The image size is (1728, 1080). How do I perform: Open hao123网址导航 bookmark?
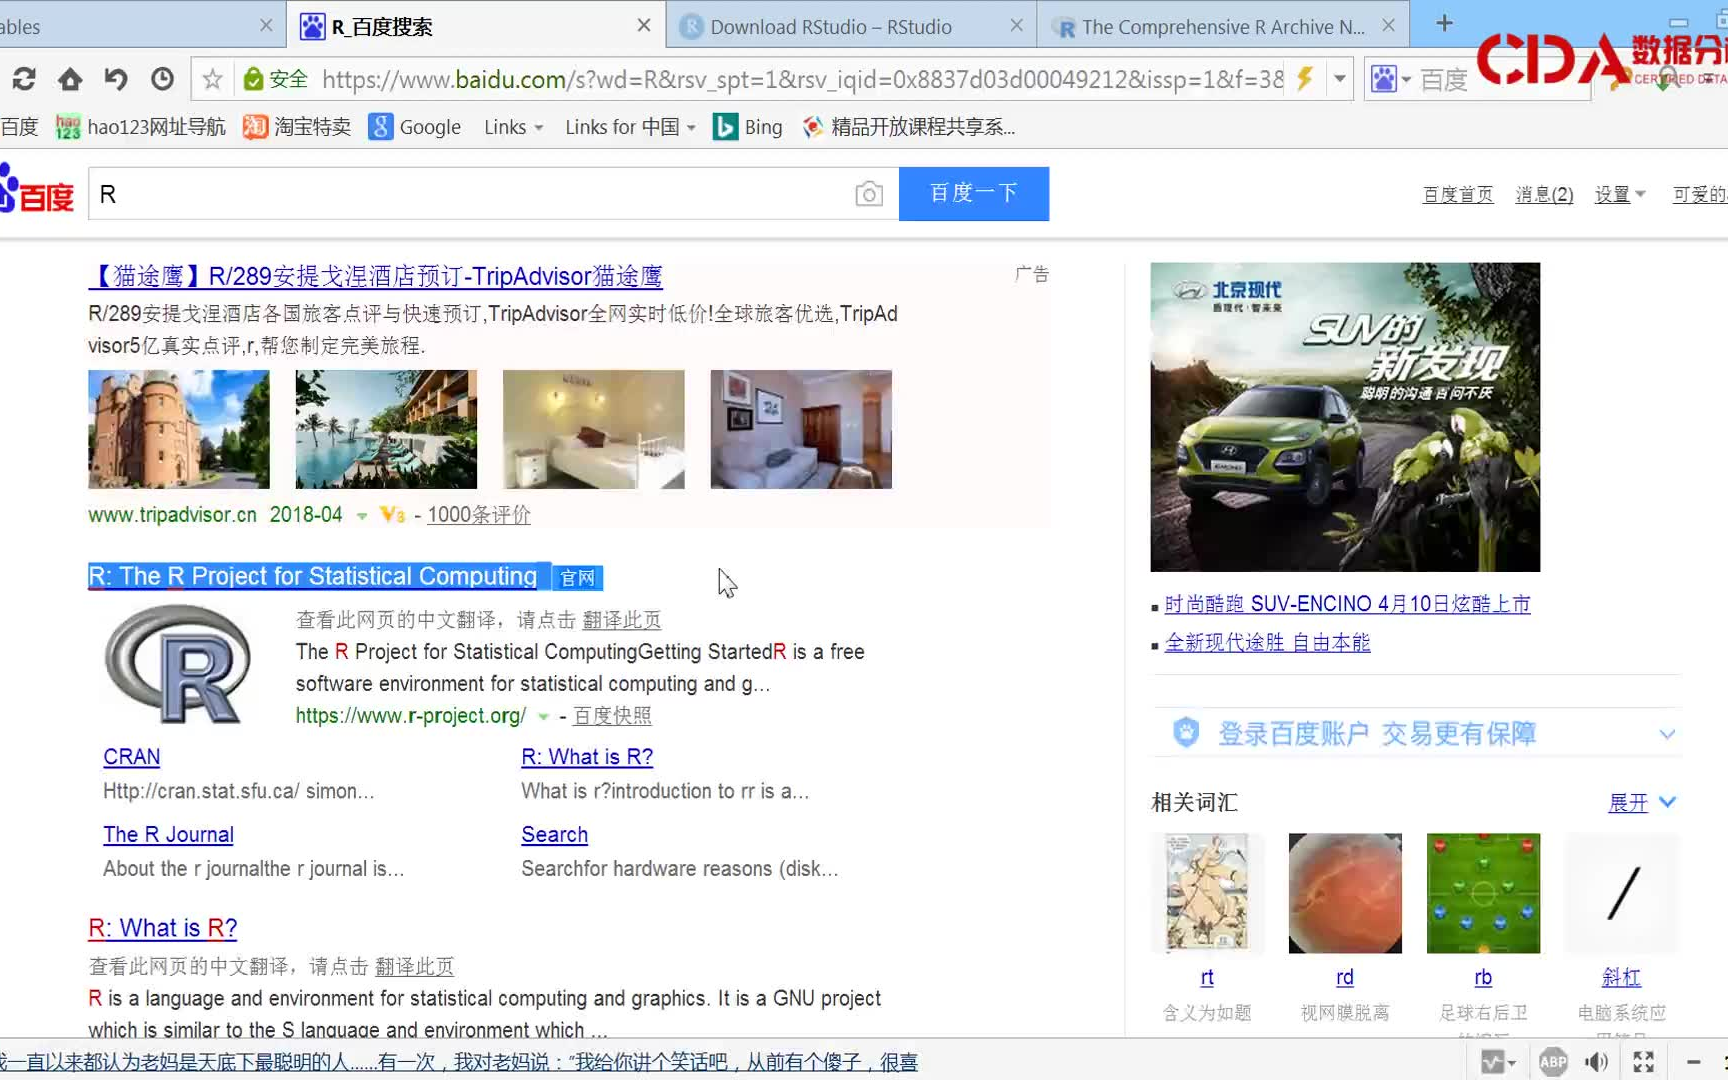[141, 127]
